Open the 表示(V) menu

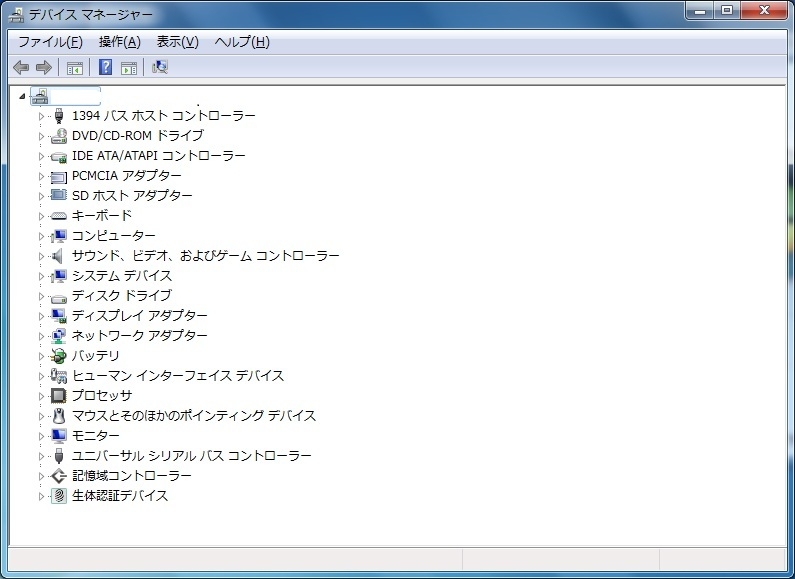177,42
